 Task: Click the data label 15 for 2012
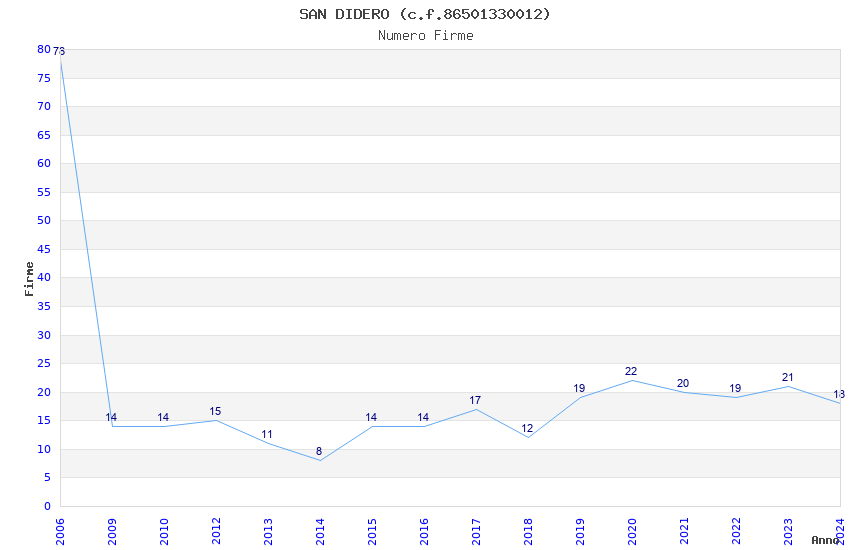(215, 411)
